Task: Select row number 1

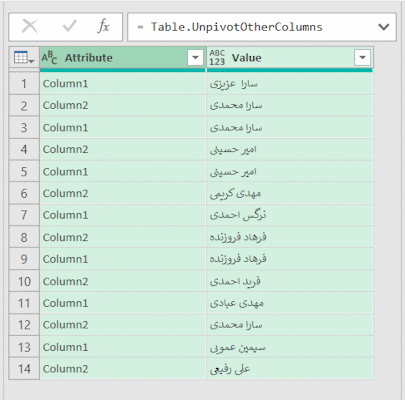Action: [x=24, y=83]
